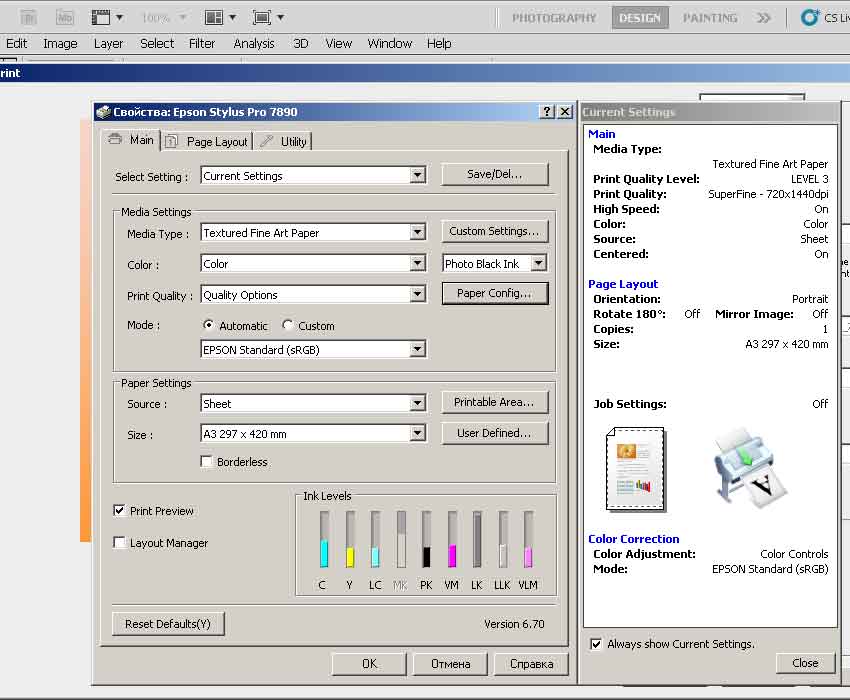Open the Filter menu
Image resolution: width=850 pixels, height=700 pixels.
202,43
